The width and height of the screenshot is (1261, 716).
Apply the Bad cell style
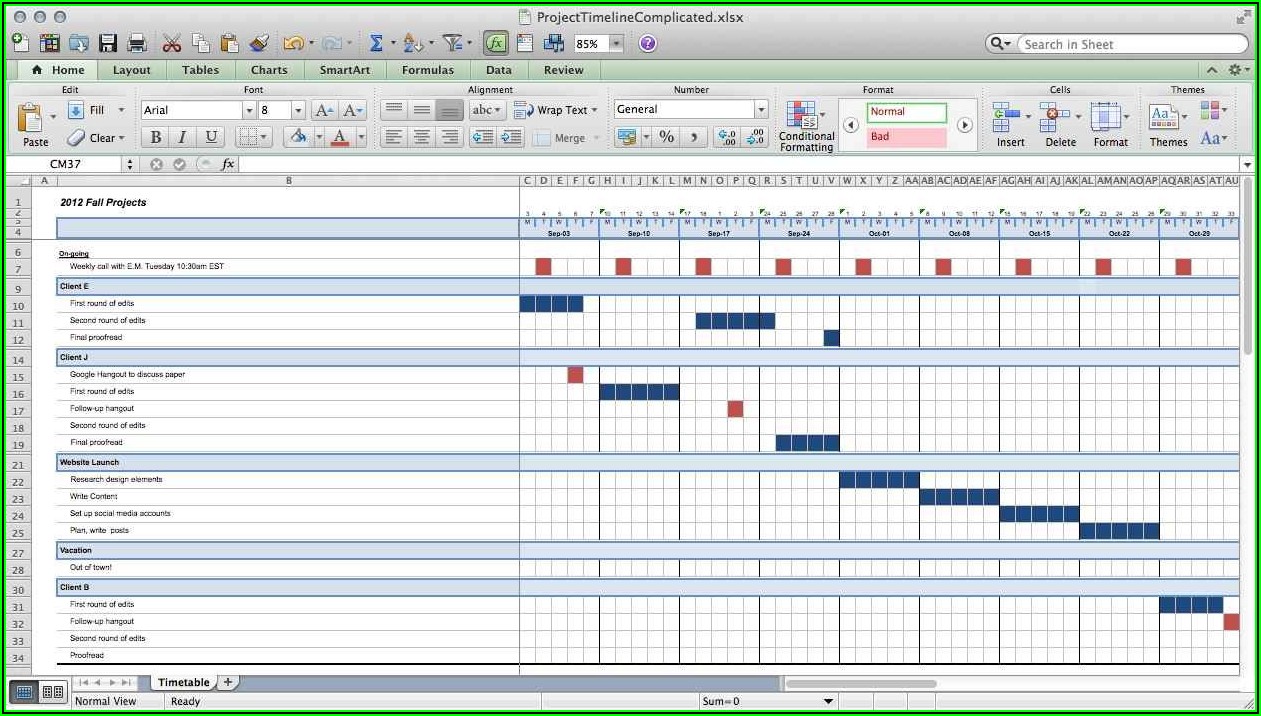point(906,137)
